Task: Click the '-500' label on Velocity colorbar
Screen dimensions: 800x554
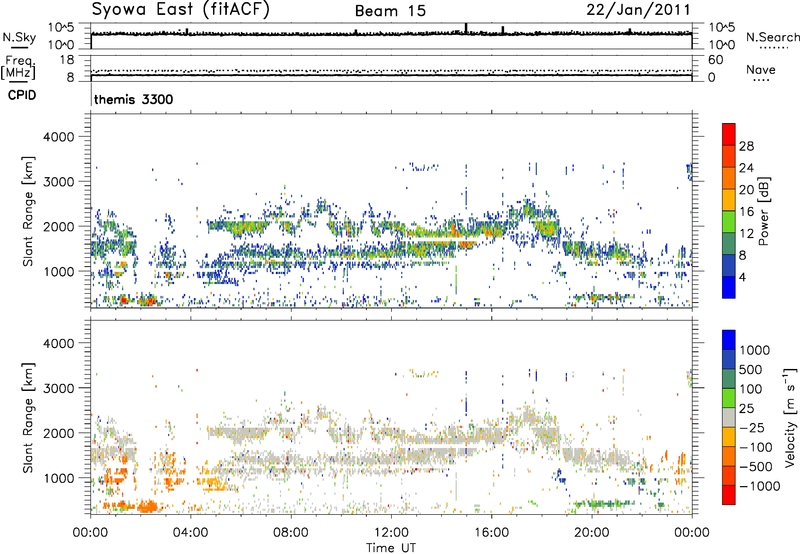Action: [x=756, y=467]
